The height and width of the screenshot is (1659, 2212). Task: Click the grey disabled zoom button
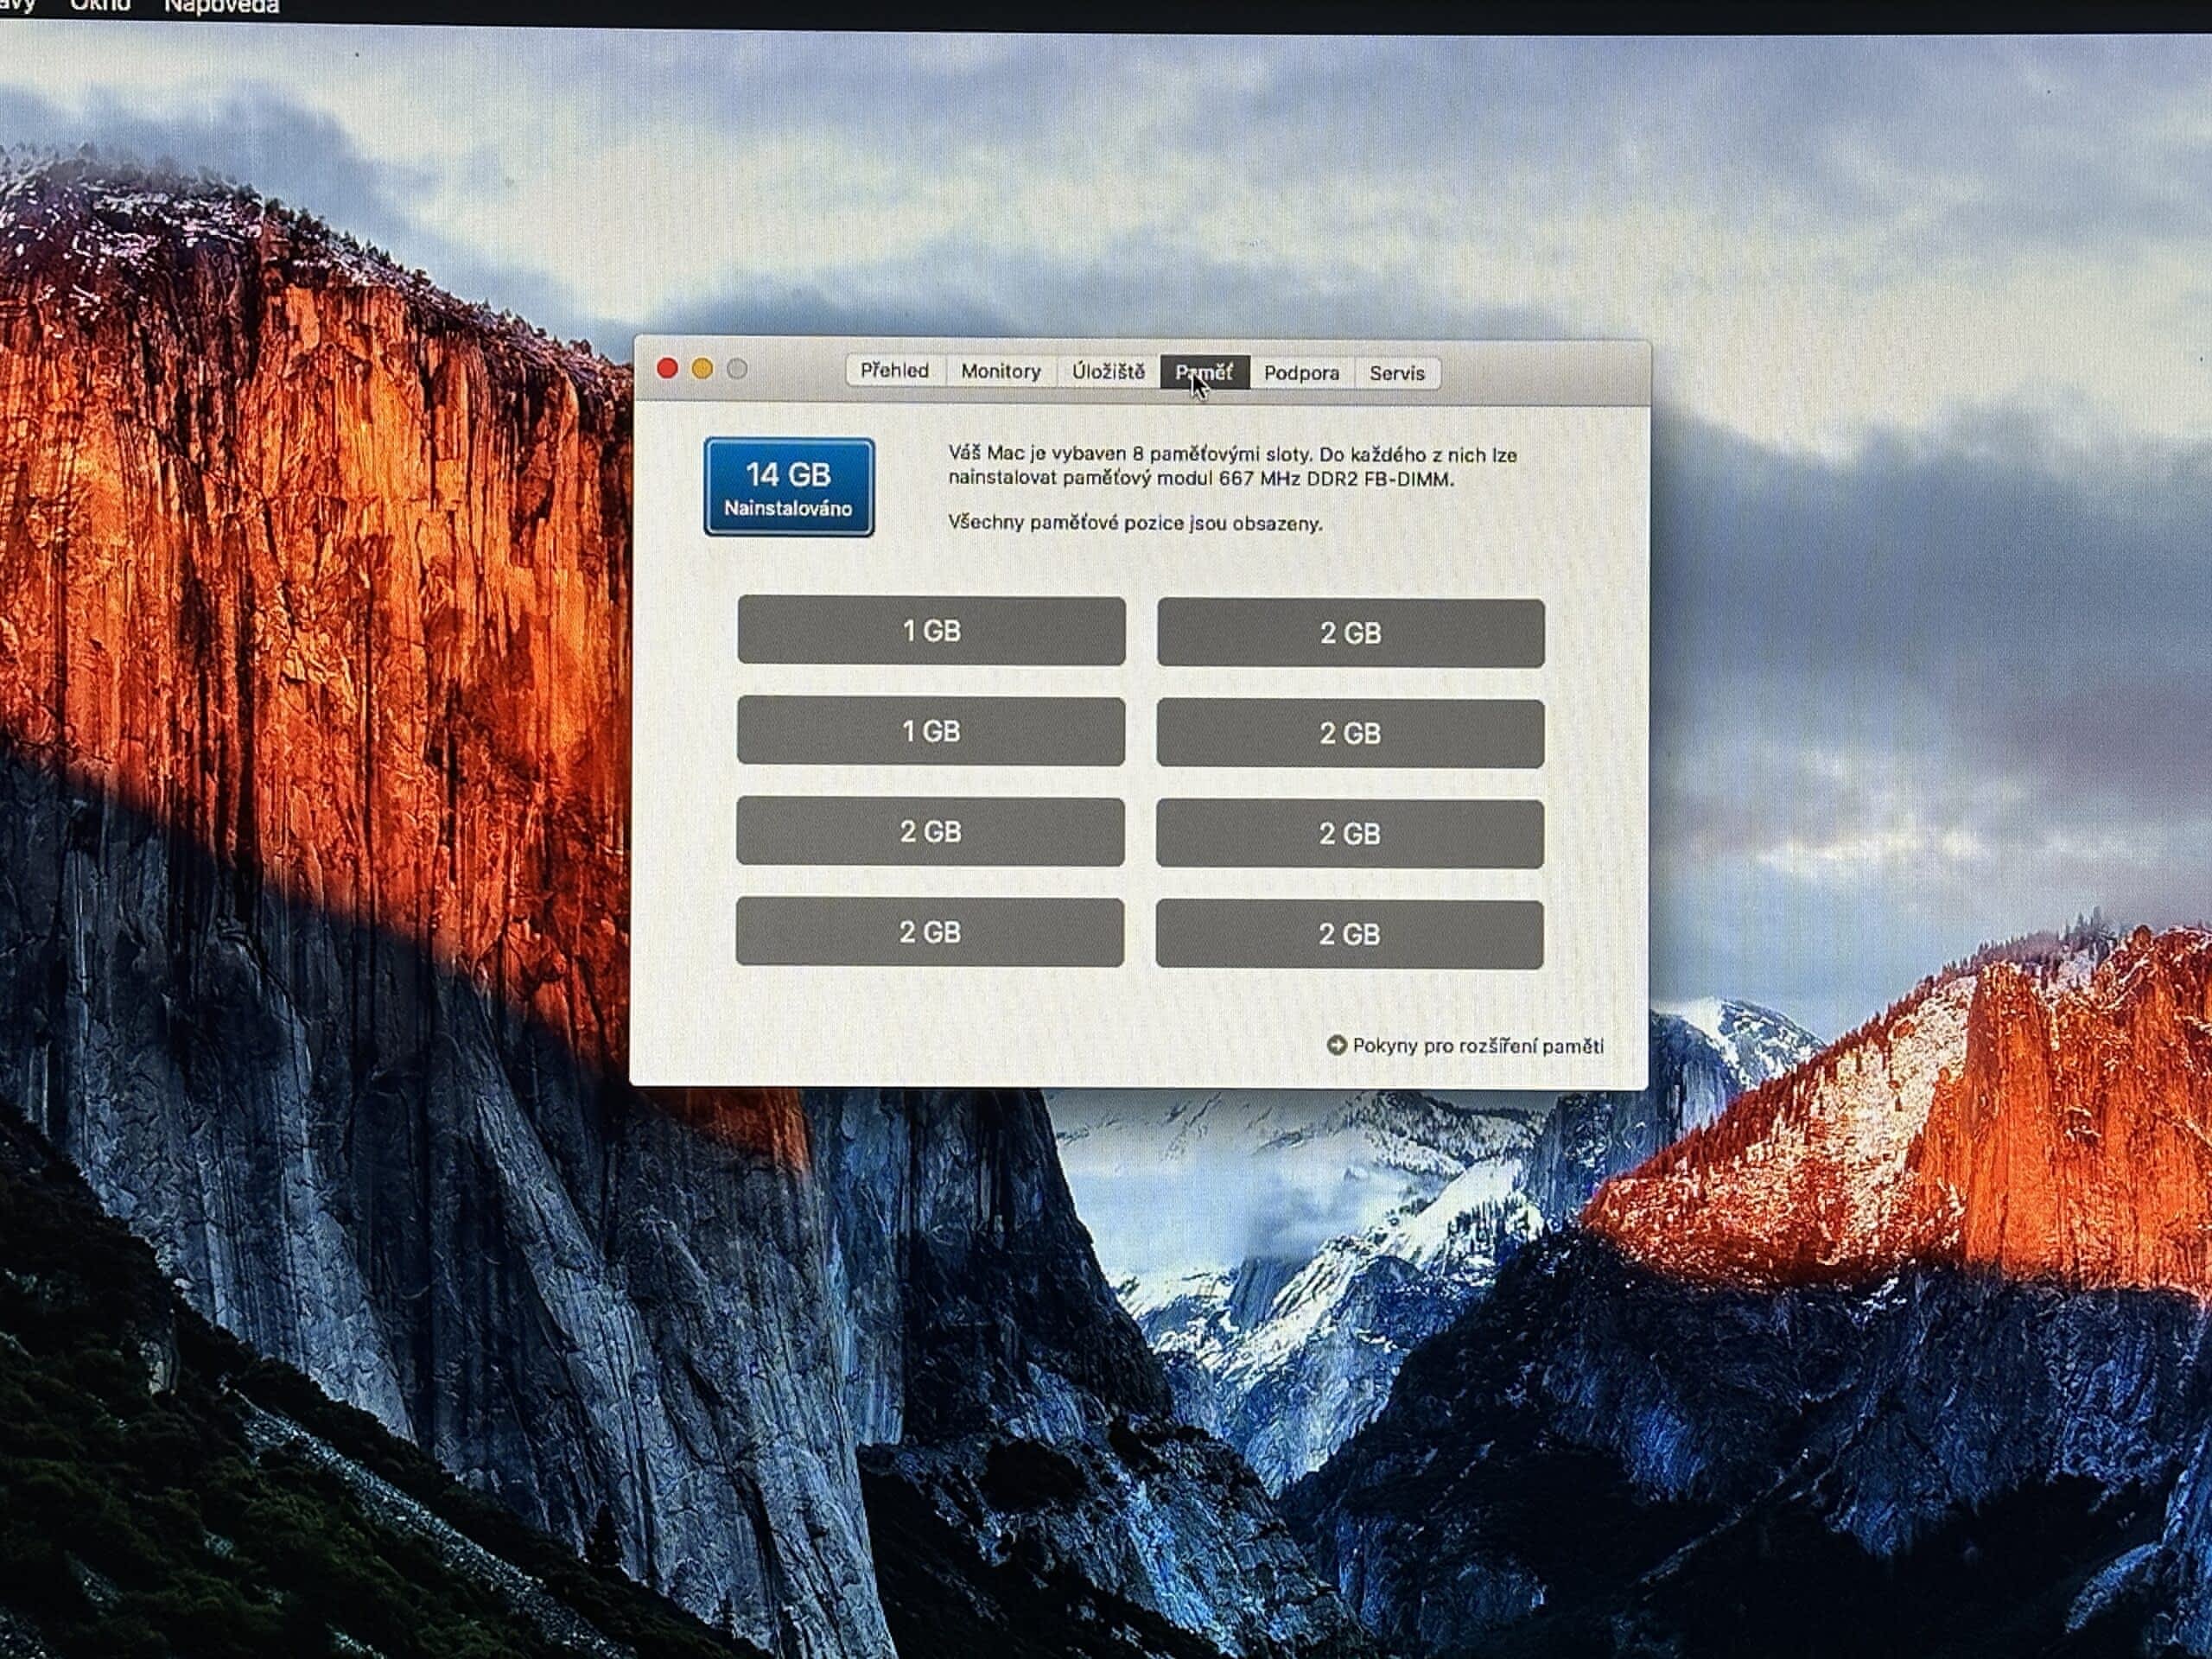coord(737,369)
